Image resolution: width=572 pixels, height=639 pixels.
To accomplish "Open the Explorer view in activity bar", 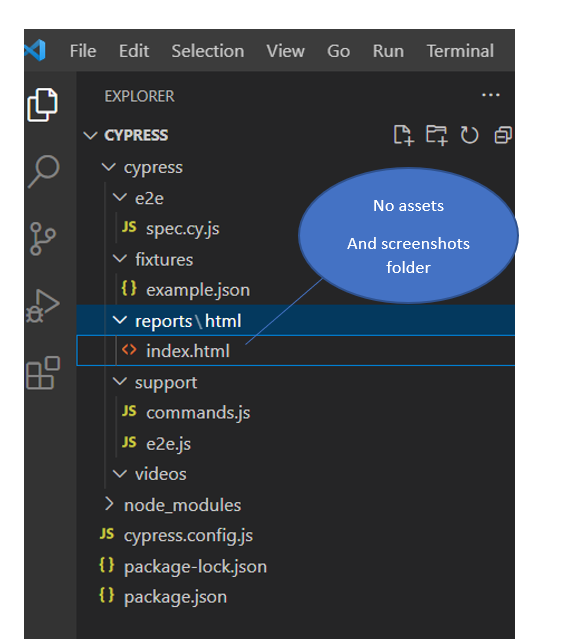I will tap(42, 105).
